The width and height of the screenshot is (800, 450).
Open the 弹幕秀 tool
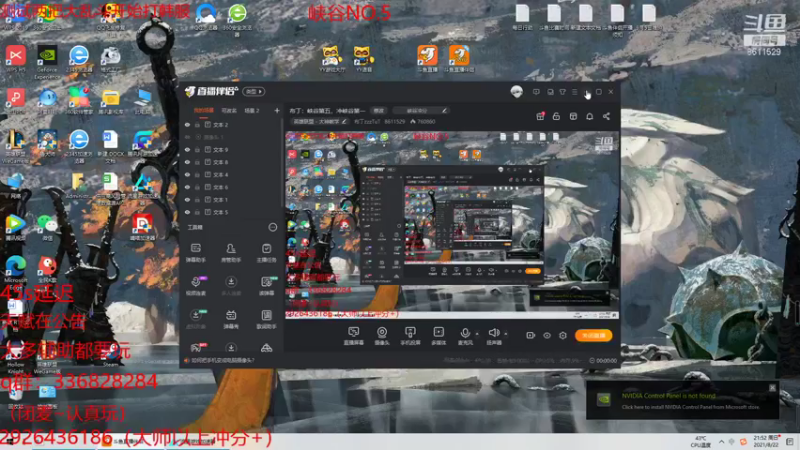coord(231,319)
